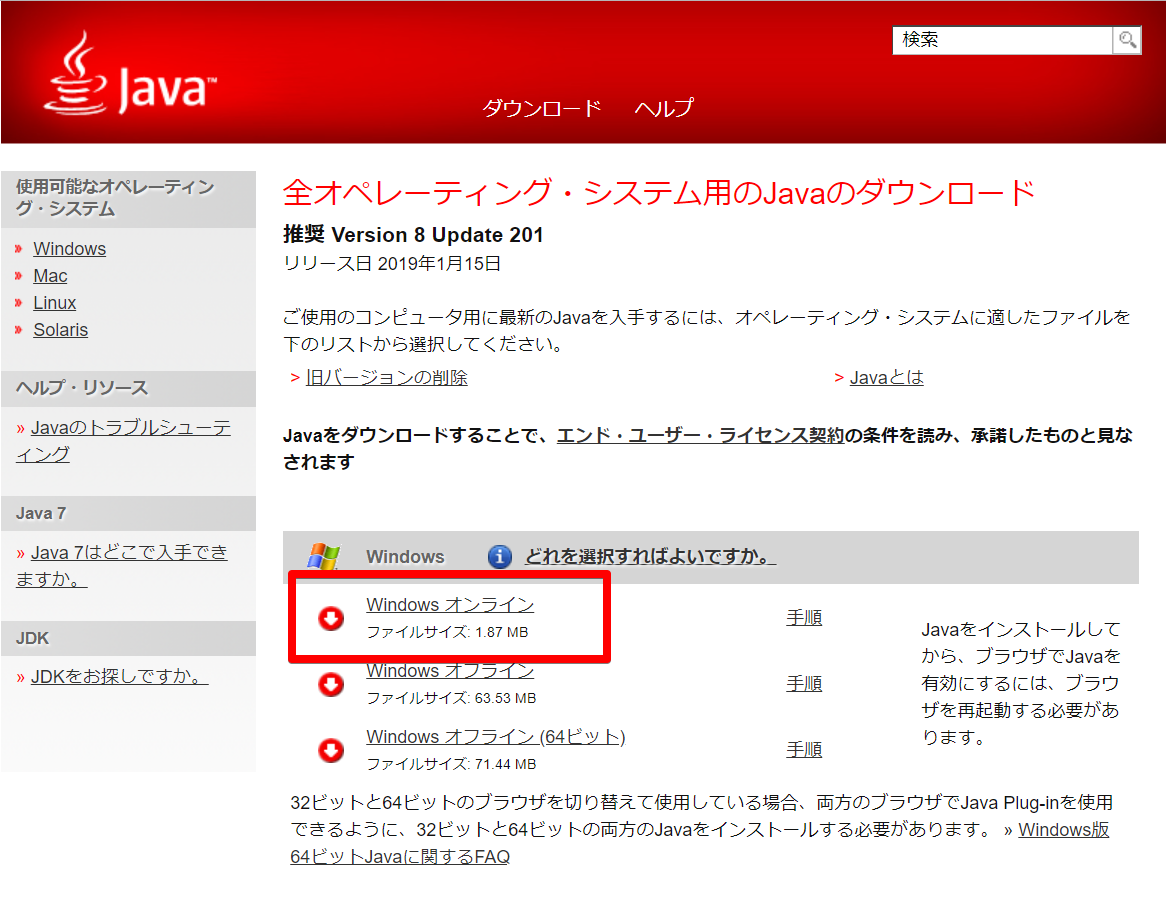Click the Windows logo in the downloads table header
Viewport: 1166px width, 924px height.
tap(324, 556)
